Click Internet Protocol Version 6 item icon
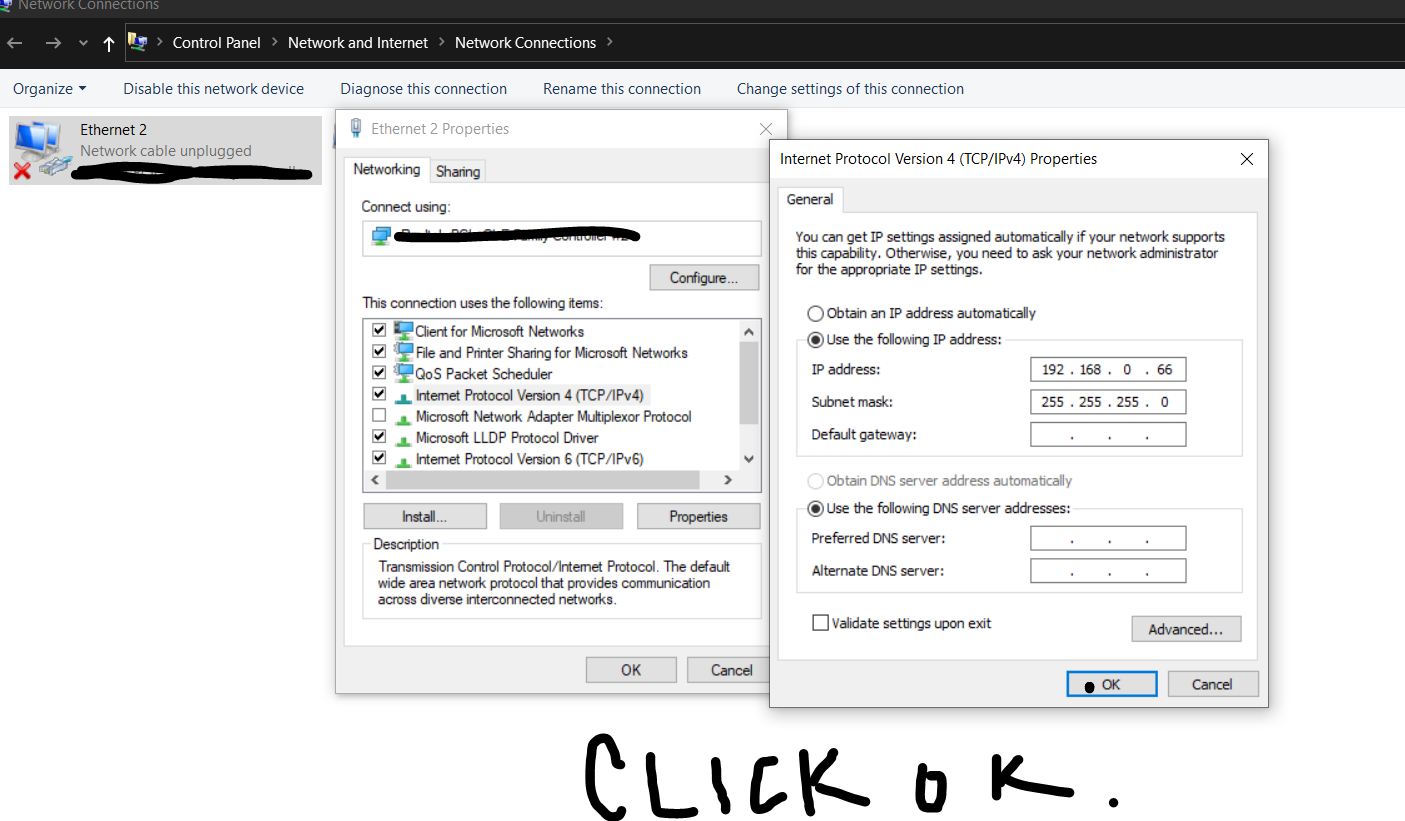The image size is (1405, 821). 403,460
